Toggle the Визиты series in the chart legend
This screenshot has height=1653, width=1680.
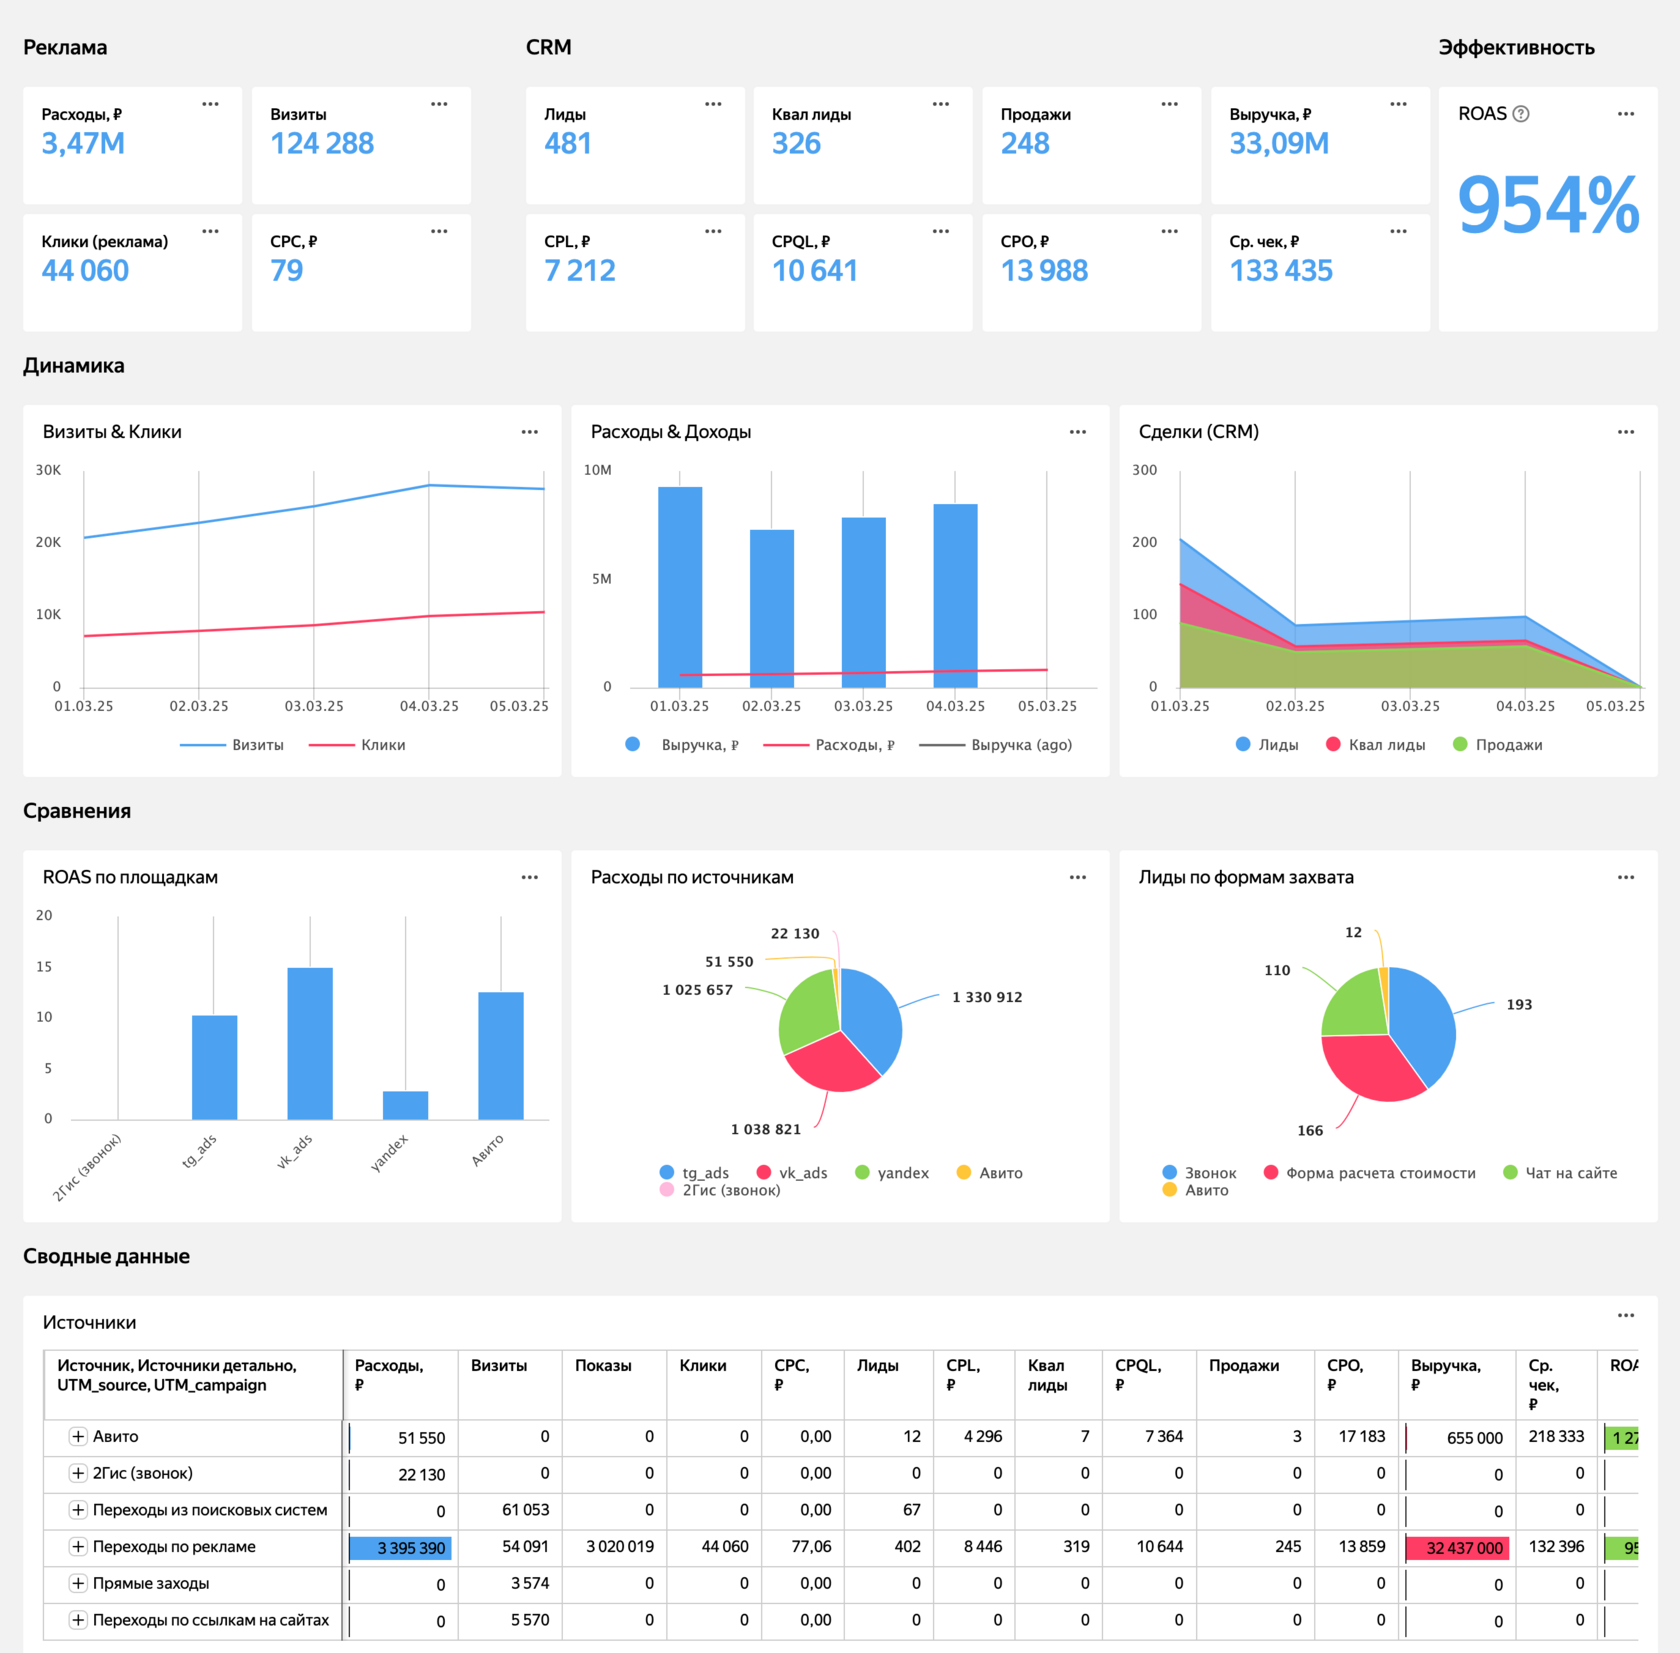tap(232, 745)
